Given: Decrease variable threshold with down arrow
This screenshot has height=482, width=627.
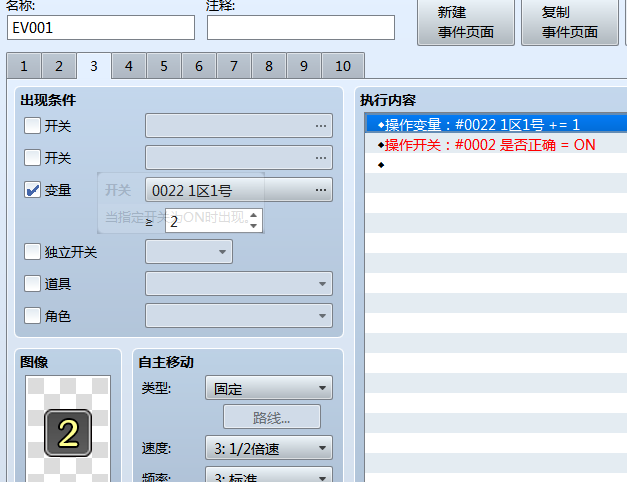Looking at the screenshot, I should (253, 226).
